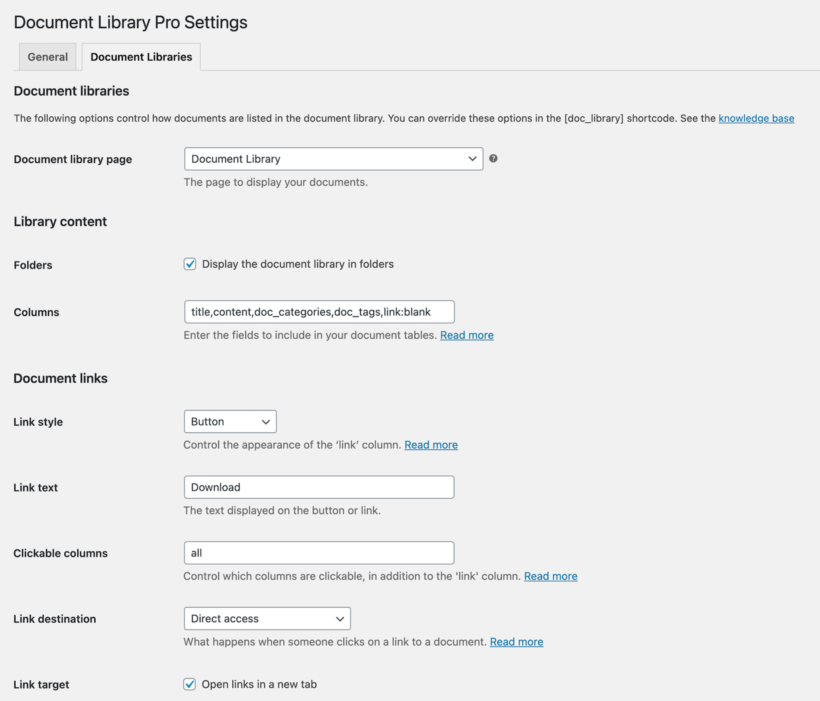This screenshot has width=820, height=701.
Task: Click the chevron arrow on Link style select
Action: [x=265, y=422]
